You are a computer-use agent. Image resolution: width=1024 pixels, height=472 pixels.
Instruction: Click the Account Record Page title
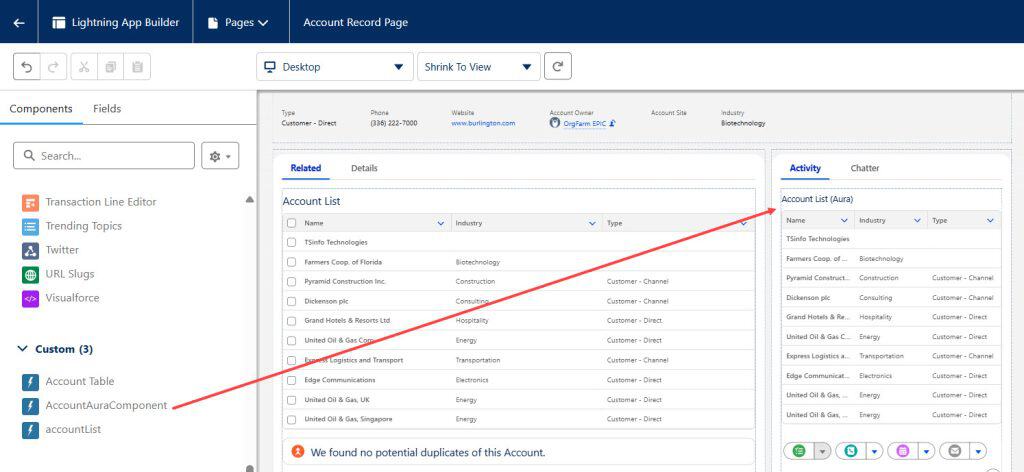[x=356, y=22]
